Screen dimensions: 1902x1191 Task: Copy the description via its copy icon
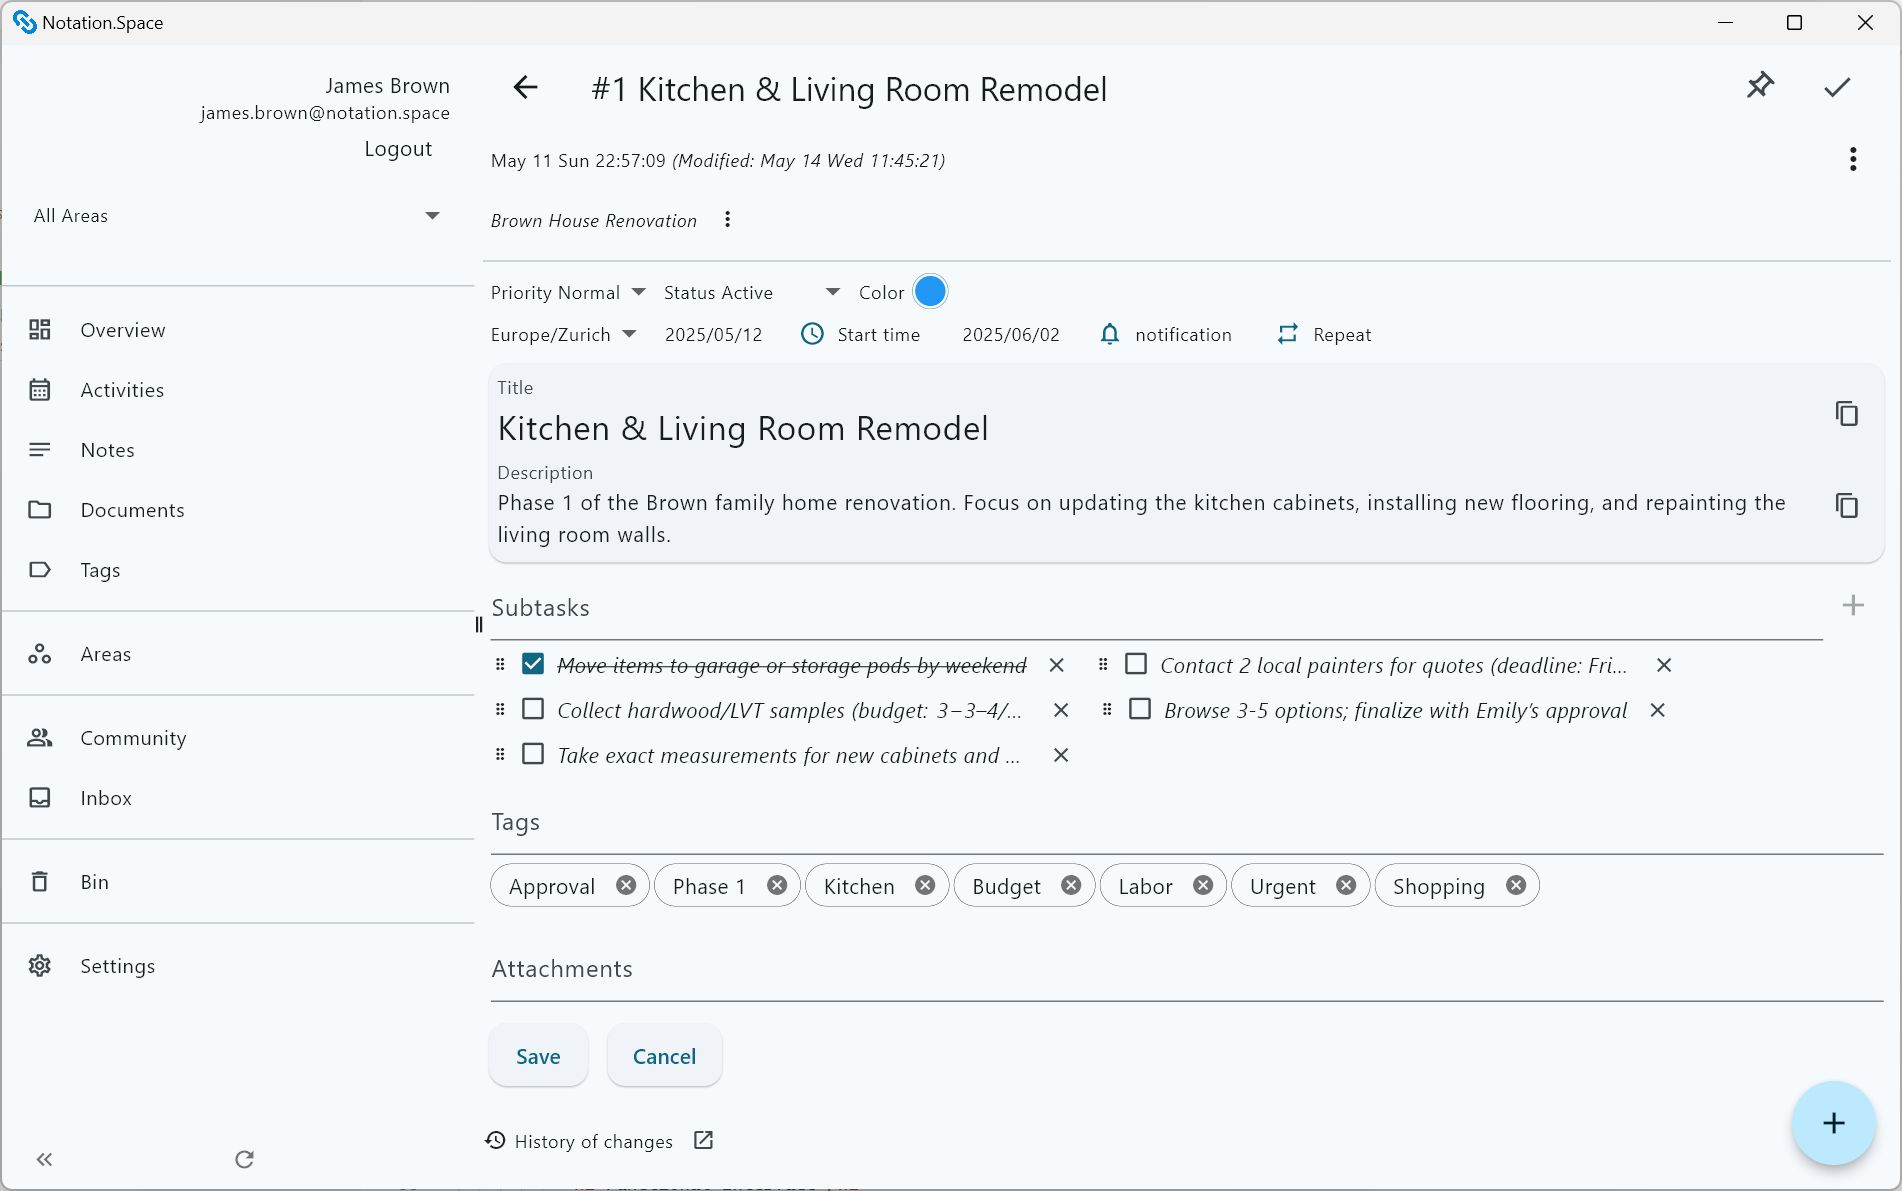(1847, 506)
